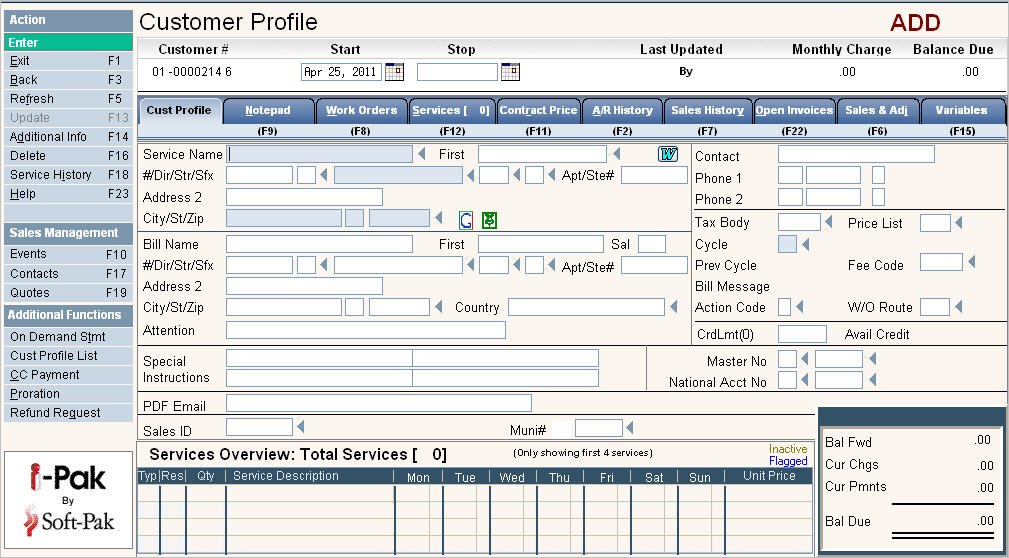Click the green map icon beside City/St/Zip
Screen dimensions: 1009x558
tap(490, 220)
